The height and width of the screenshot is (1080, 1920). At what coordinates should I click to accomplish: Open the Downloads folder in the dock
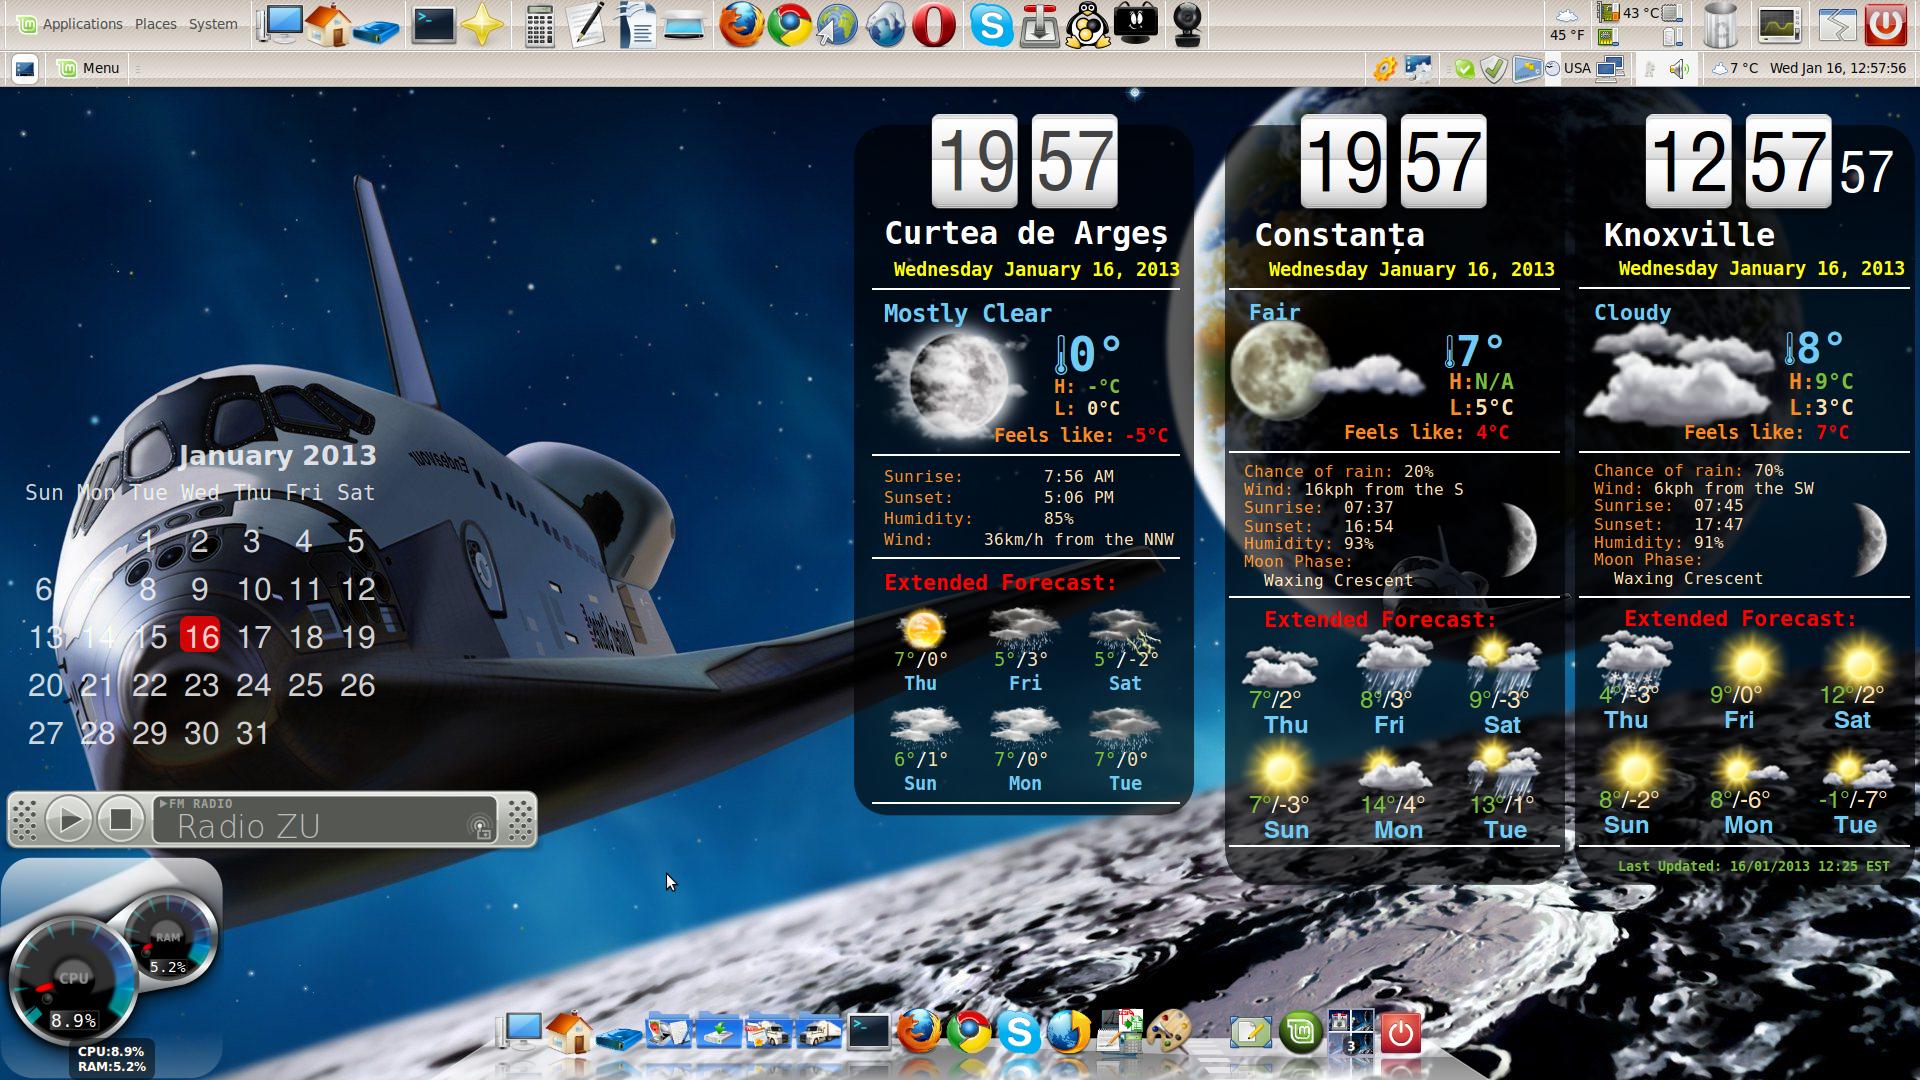coord(719,1031)
